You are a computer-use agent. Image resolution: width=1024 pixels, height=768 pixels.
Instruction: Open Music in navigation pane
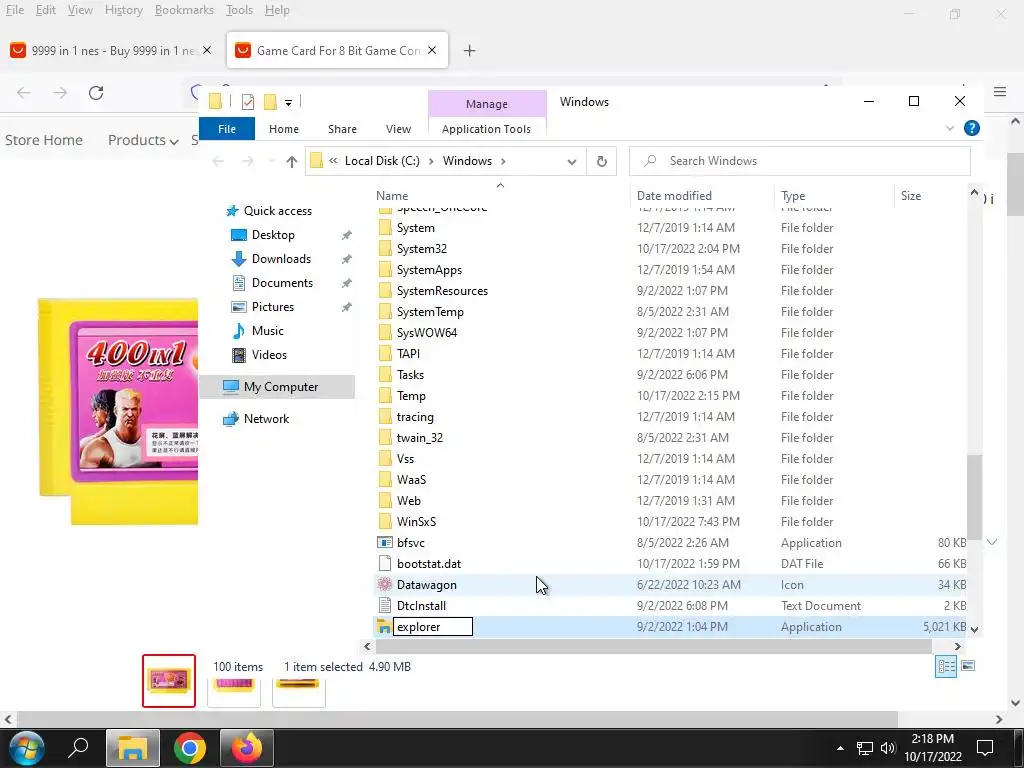267,331
